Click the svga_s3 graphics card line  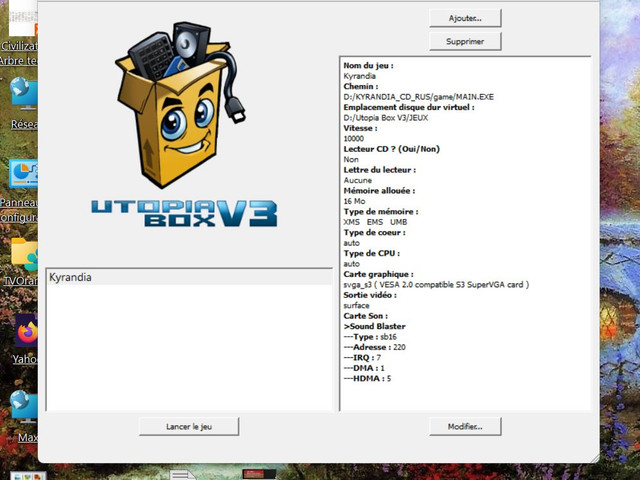pos(436,284)
